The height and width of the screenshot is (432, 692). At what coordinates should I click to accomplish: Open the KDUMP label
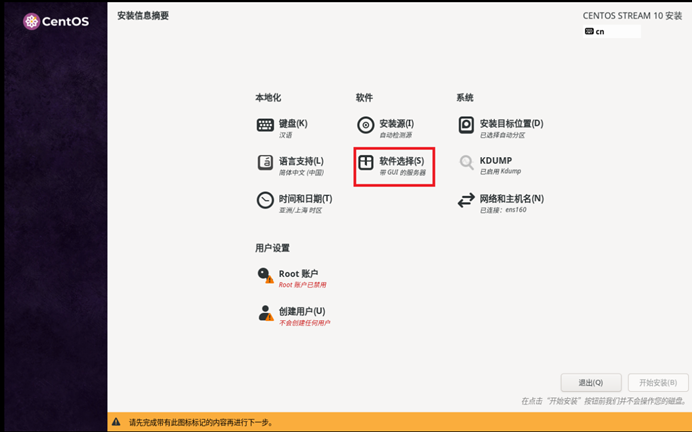(496, 161)
